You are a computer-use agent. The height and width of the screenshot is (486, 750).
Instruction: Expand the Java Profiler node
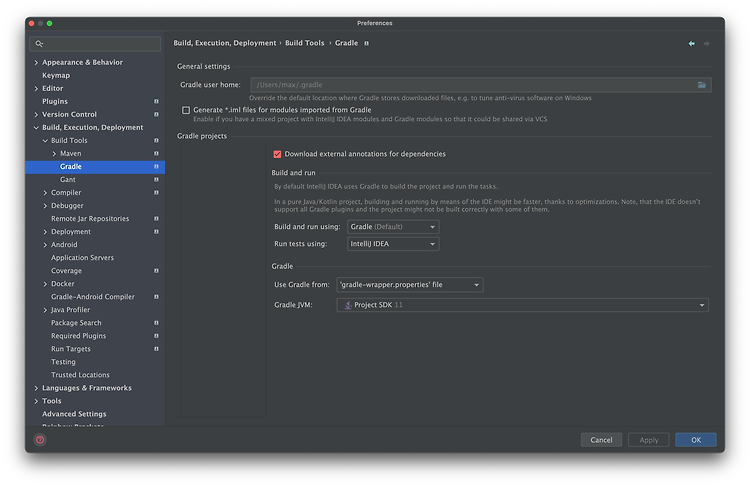click(x=45, y=310)
